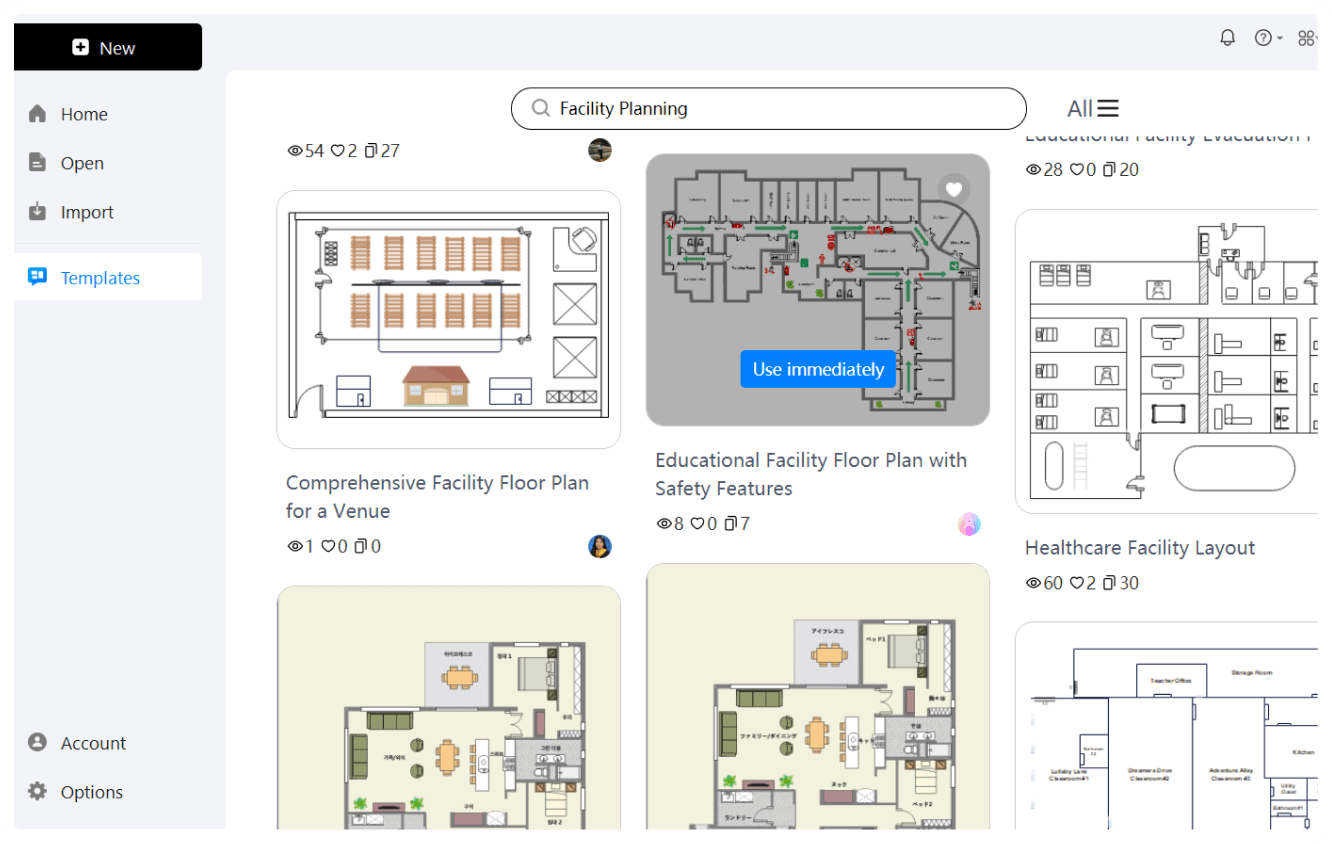Open Account in the sidebar
This screenshot has width=1332, height=844.
point(108,743)
